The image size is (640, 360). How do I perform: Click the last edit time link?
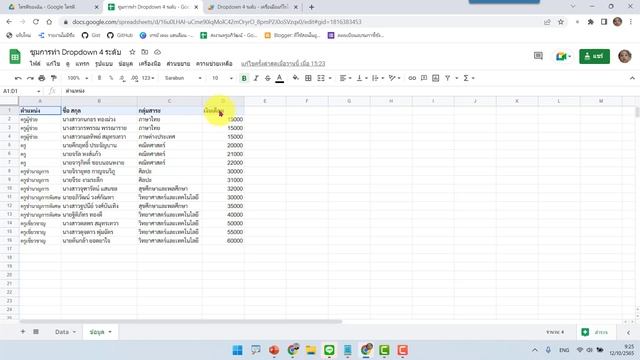point(283,64)
